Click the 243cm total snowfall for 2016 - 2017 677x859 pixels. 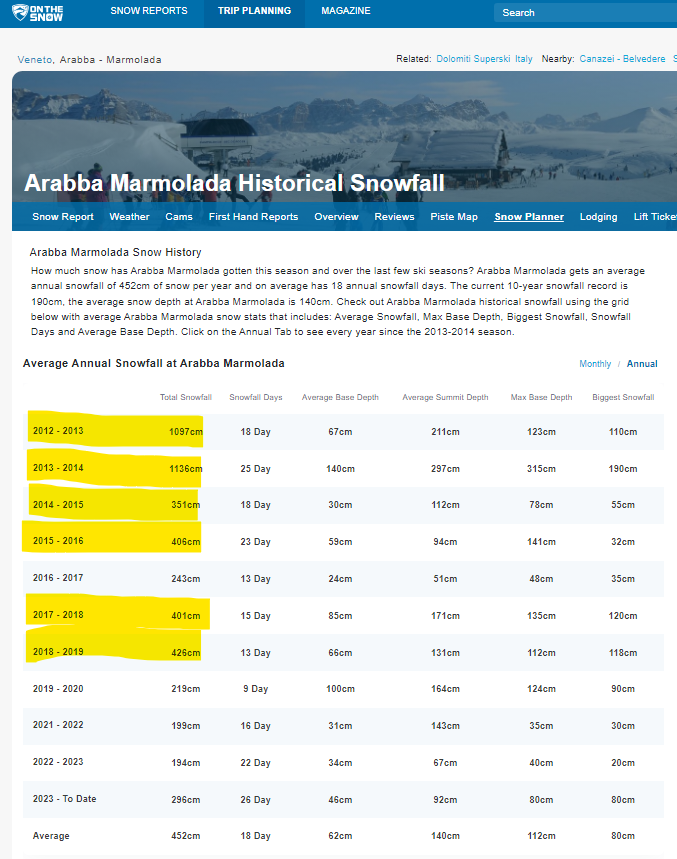point(186,579)
